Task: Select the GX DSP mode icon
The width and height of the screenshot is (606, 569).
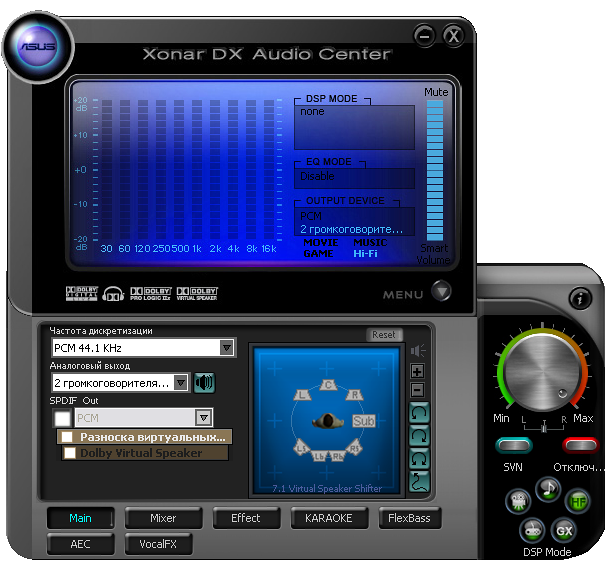Action: click(563, 531)
